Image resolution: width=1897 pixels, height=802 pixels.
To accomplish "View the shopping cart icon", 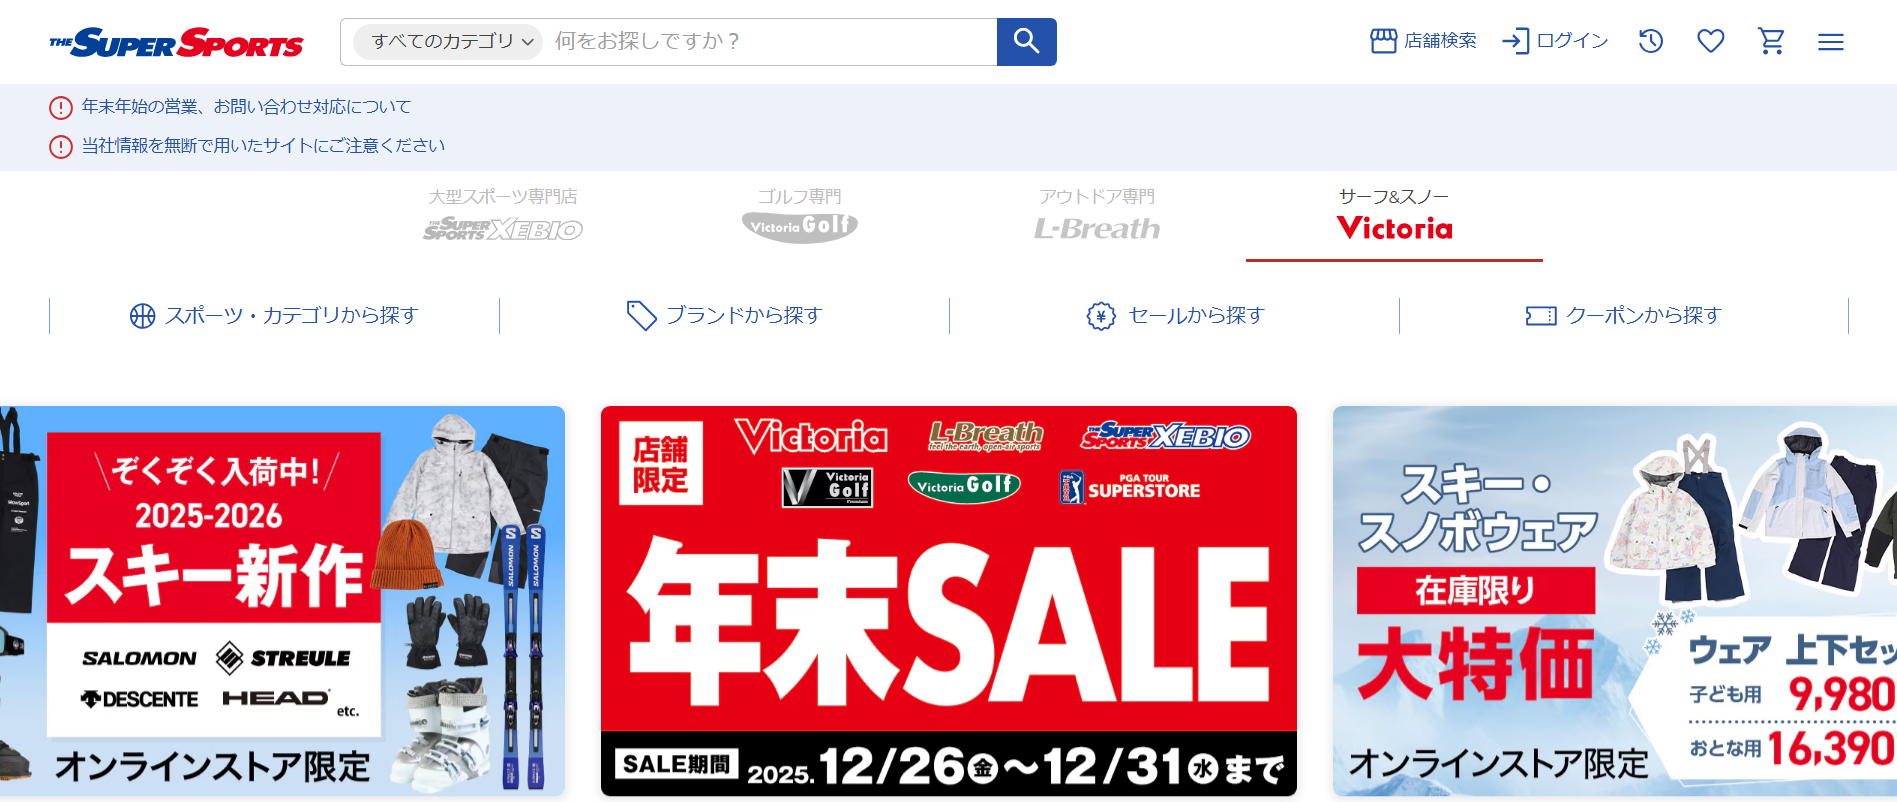I will tap(1771, 41).
